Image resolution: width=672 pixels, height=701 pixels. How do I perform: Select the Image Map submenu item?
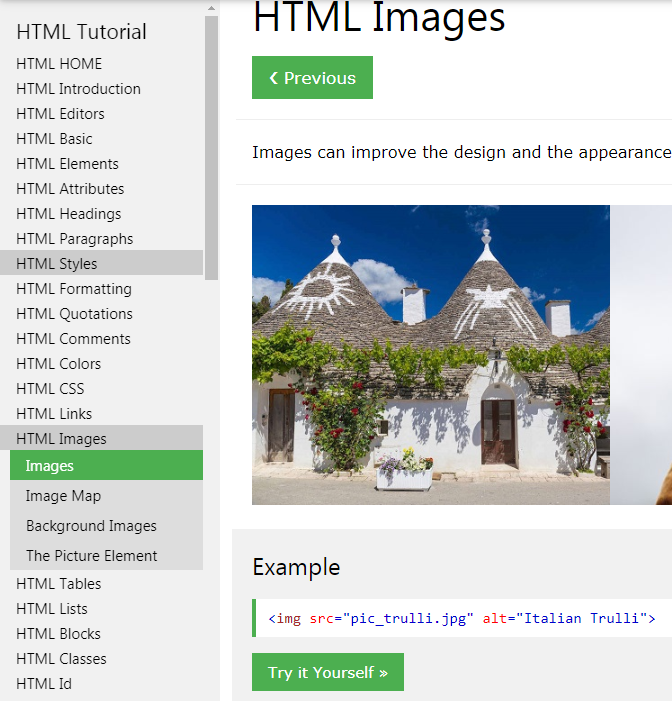point(106,495)
